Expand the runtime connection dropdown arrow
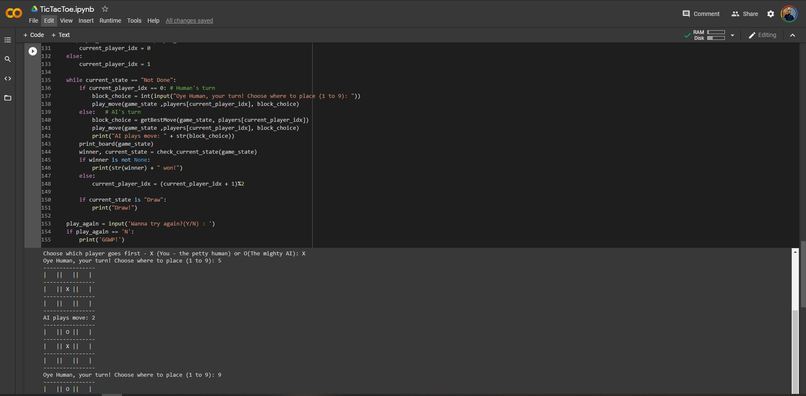Screen dimensions: 806x396 tap(732, 35)
